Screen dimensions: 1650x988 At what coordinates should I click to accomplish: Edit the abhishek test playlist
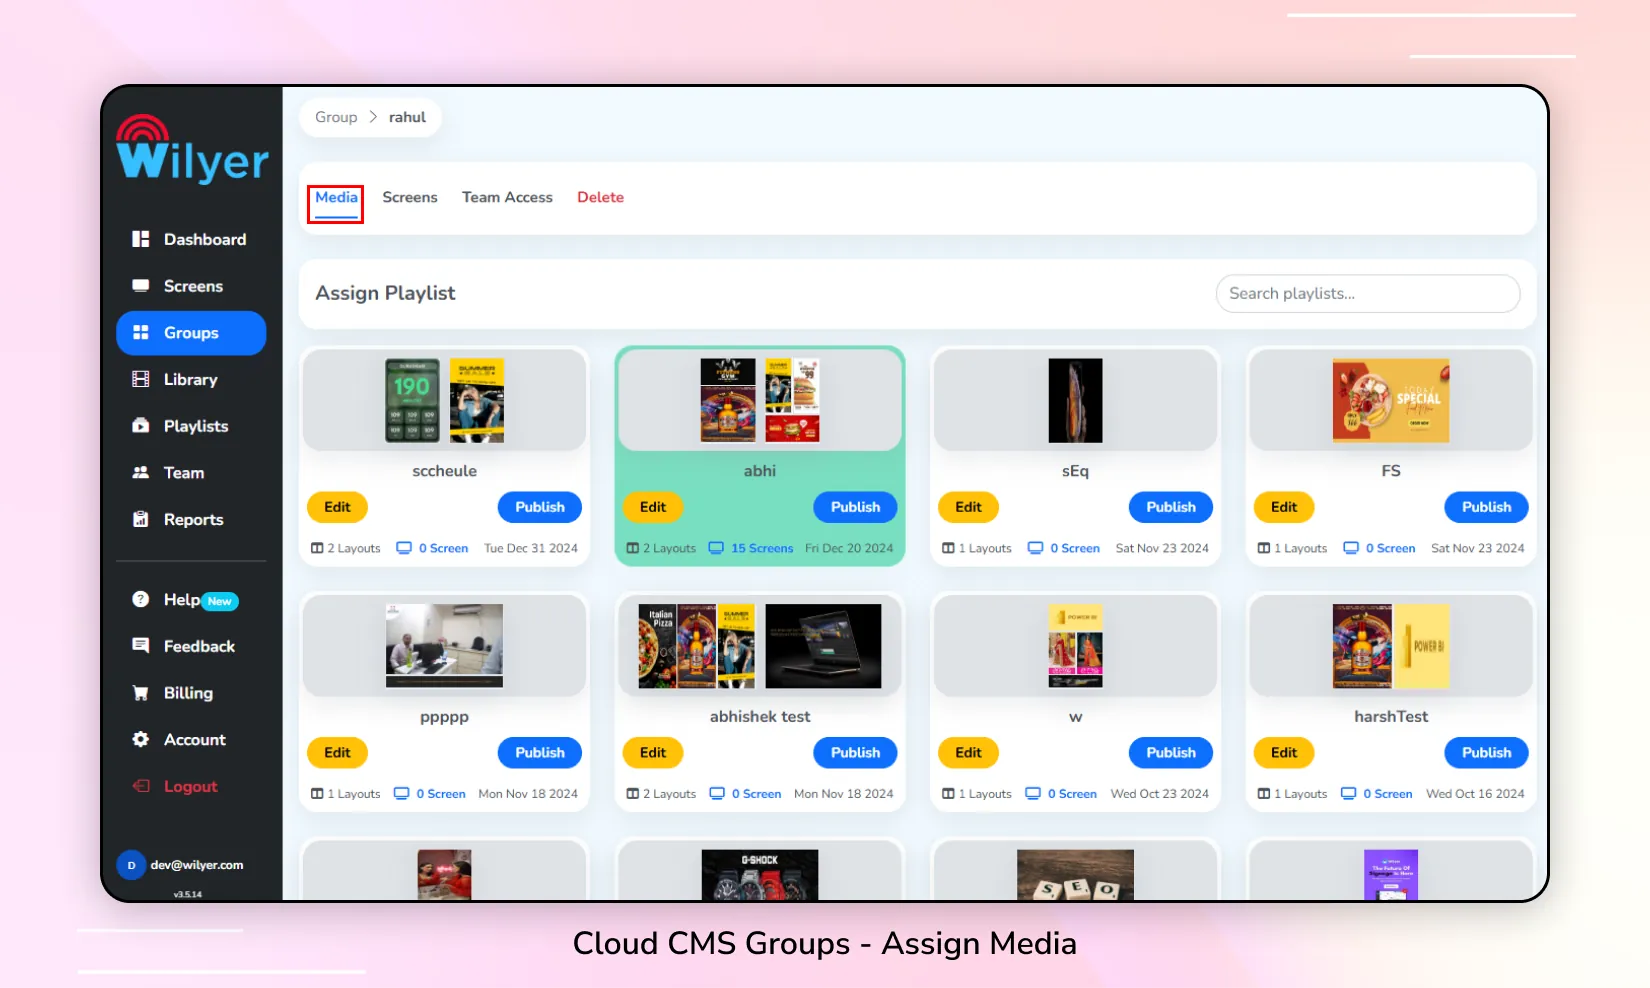[653, 753]
